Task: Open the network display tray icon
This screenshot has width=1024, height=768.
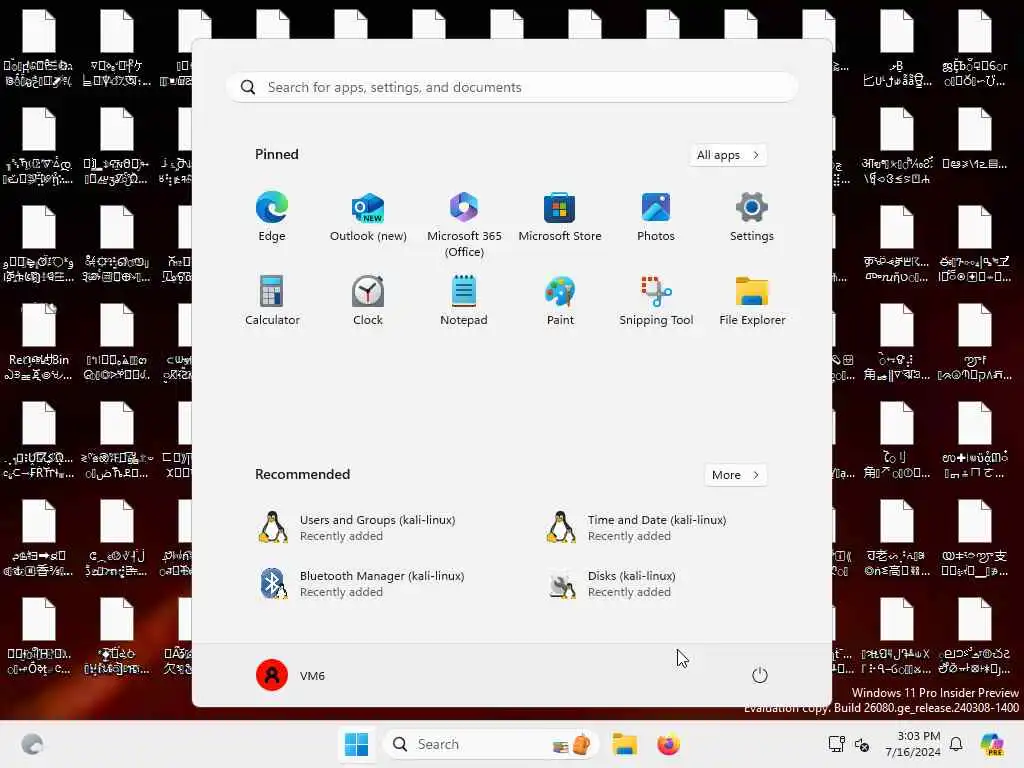Action: (837, 744)
